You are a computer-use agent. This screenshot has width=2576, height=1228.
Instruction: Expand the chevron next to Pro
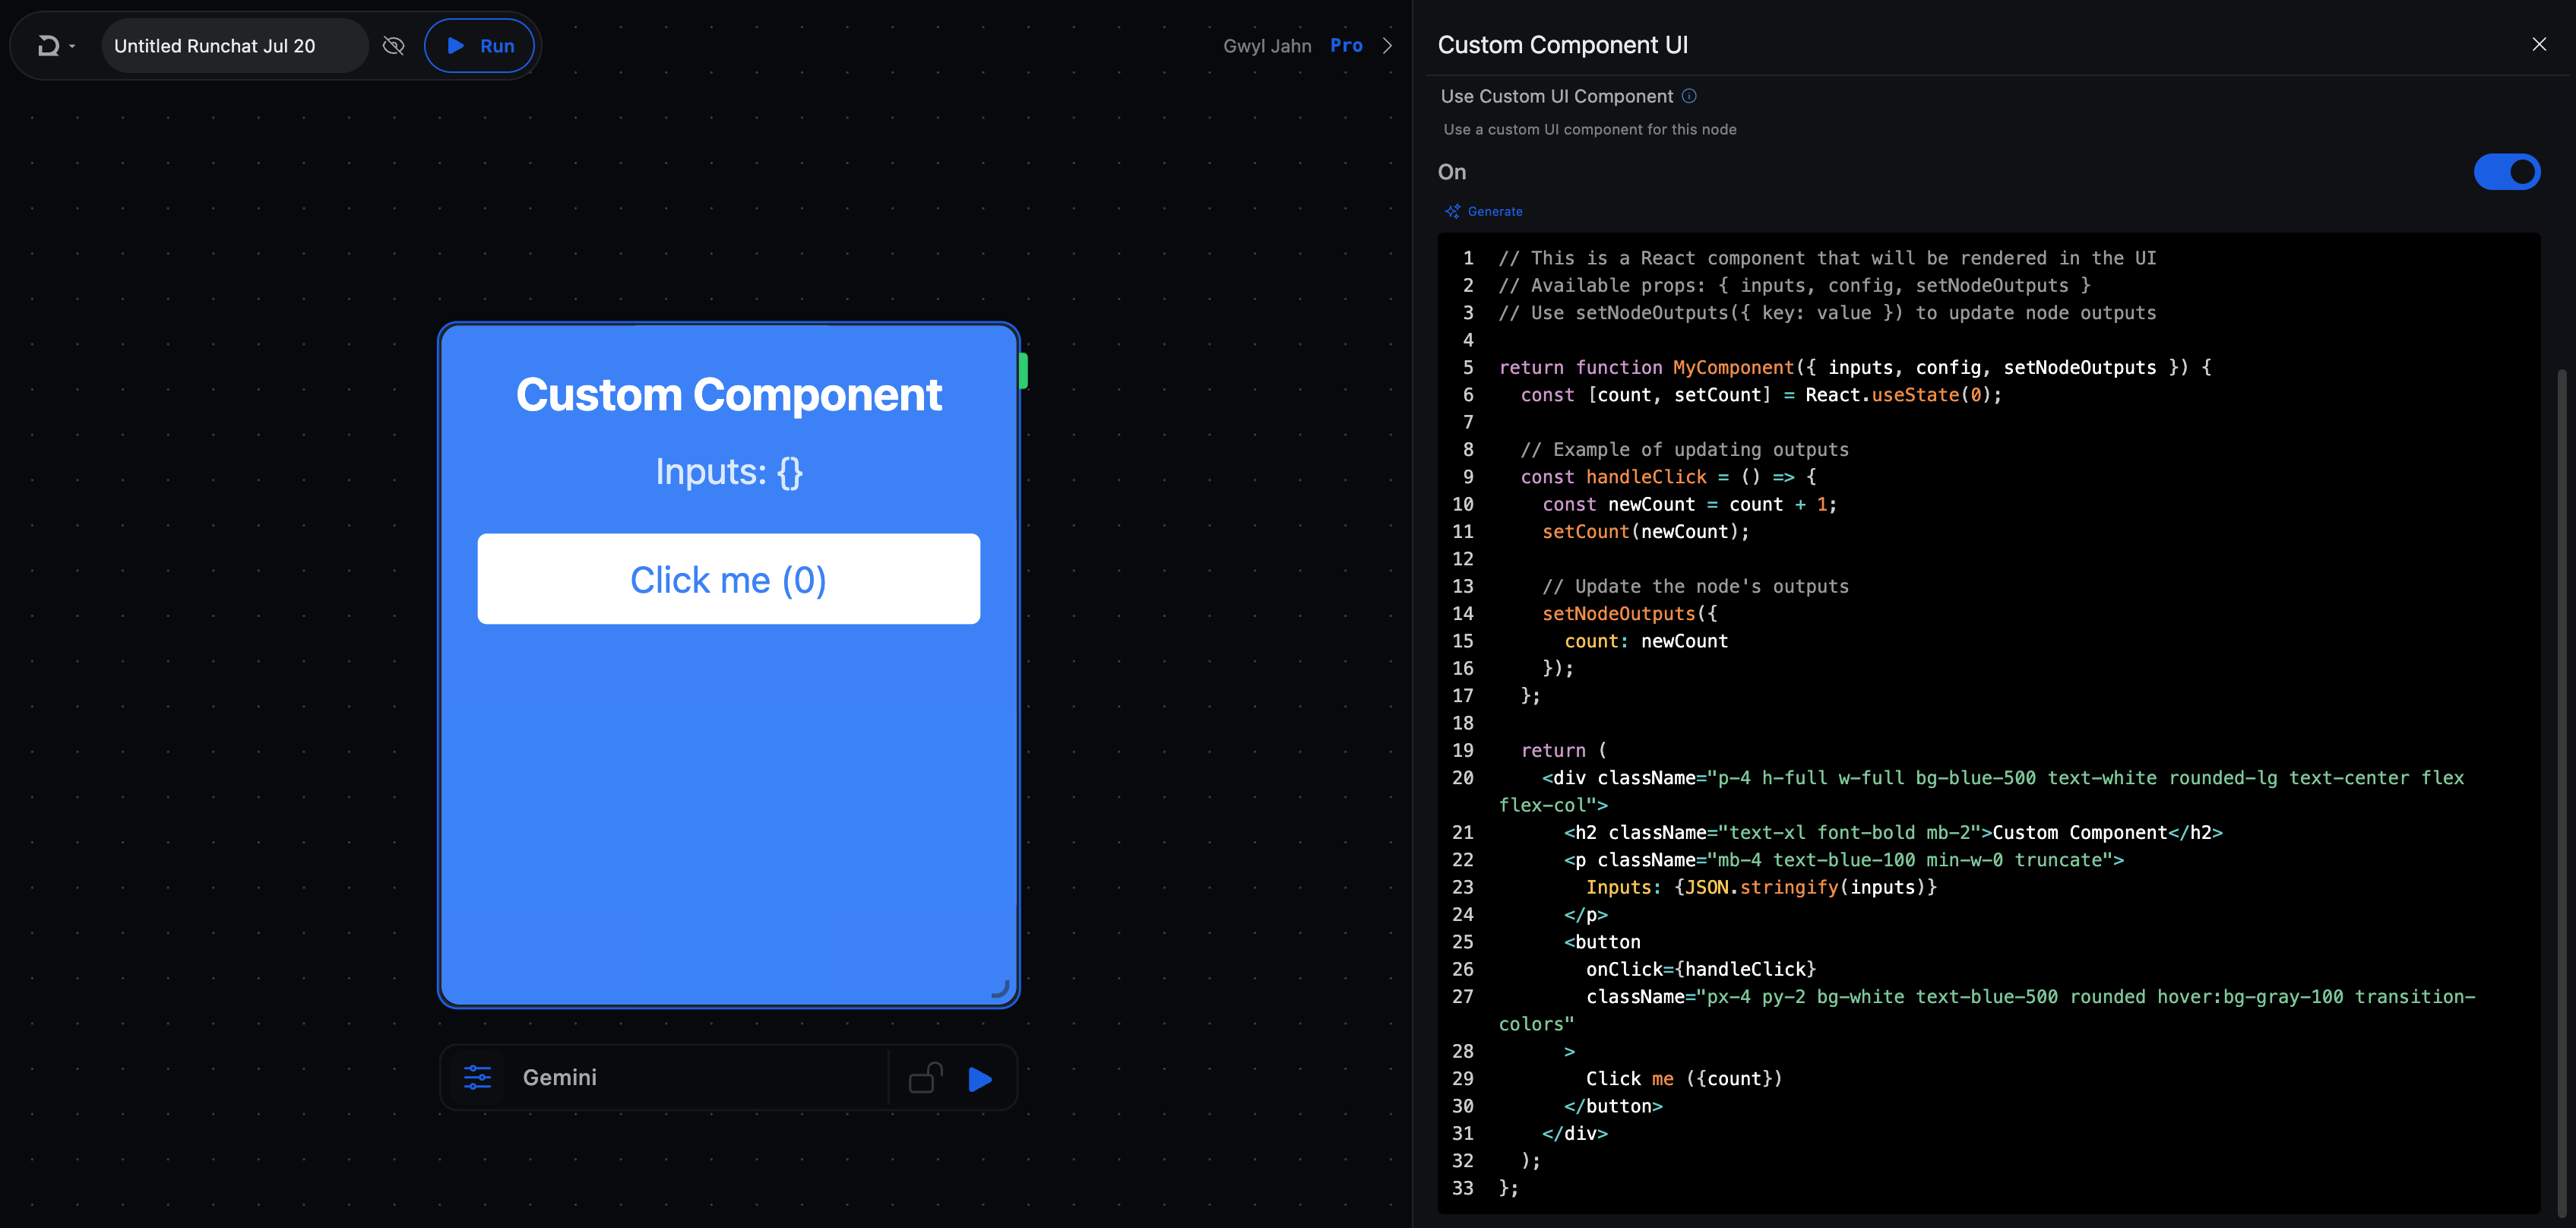tap(1387, 46)
